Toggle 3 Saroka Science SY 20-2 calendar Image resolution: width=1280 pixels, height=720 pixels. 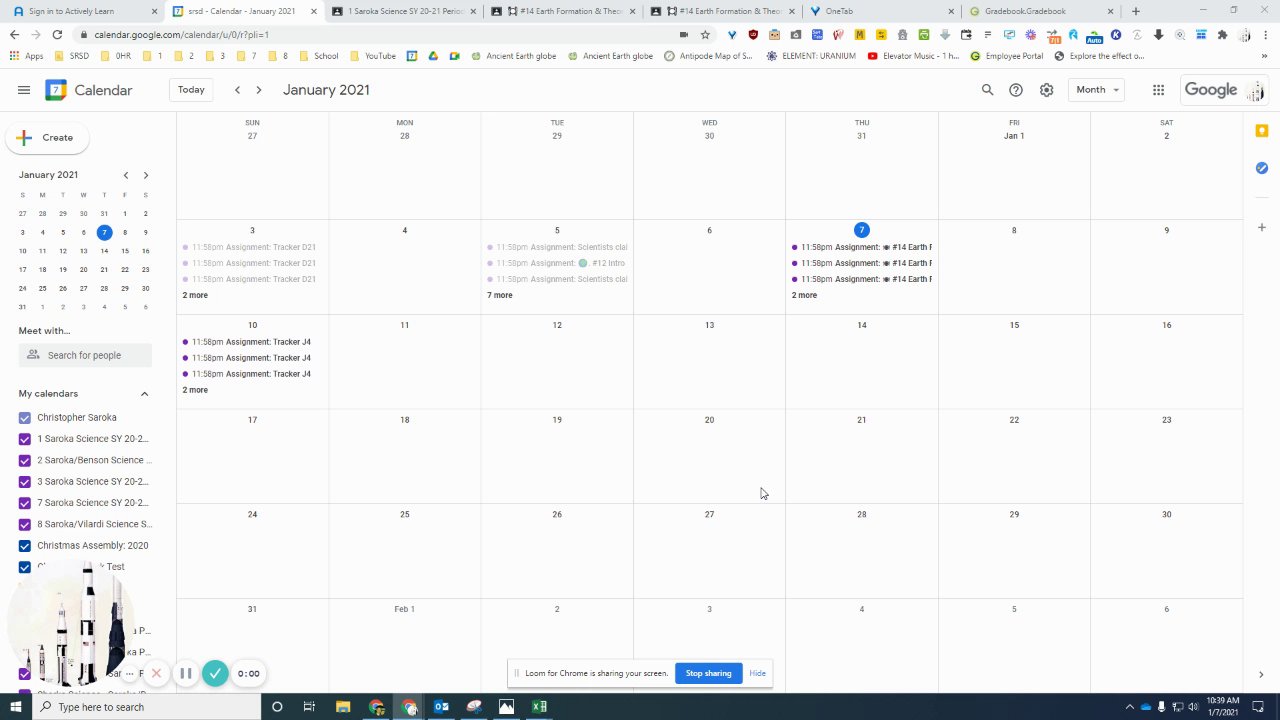click(x=25, y=482)
